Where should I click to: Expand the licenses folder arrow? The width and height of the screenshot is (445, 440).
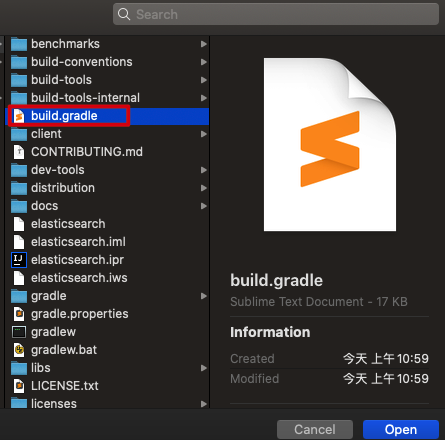[x=204, y=404]
